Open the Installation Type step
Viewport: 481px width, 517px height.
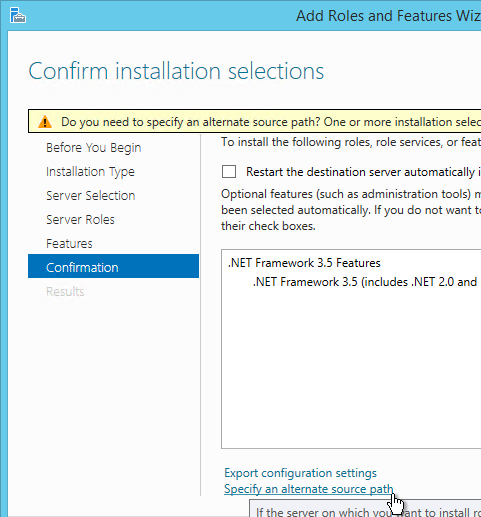90,172
